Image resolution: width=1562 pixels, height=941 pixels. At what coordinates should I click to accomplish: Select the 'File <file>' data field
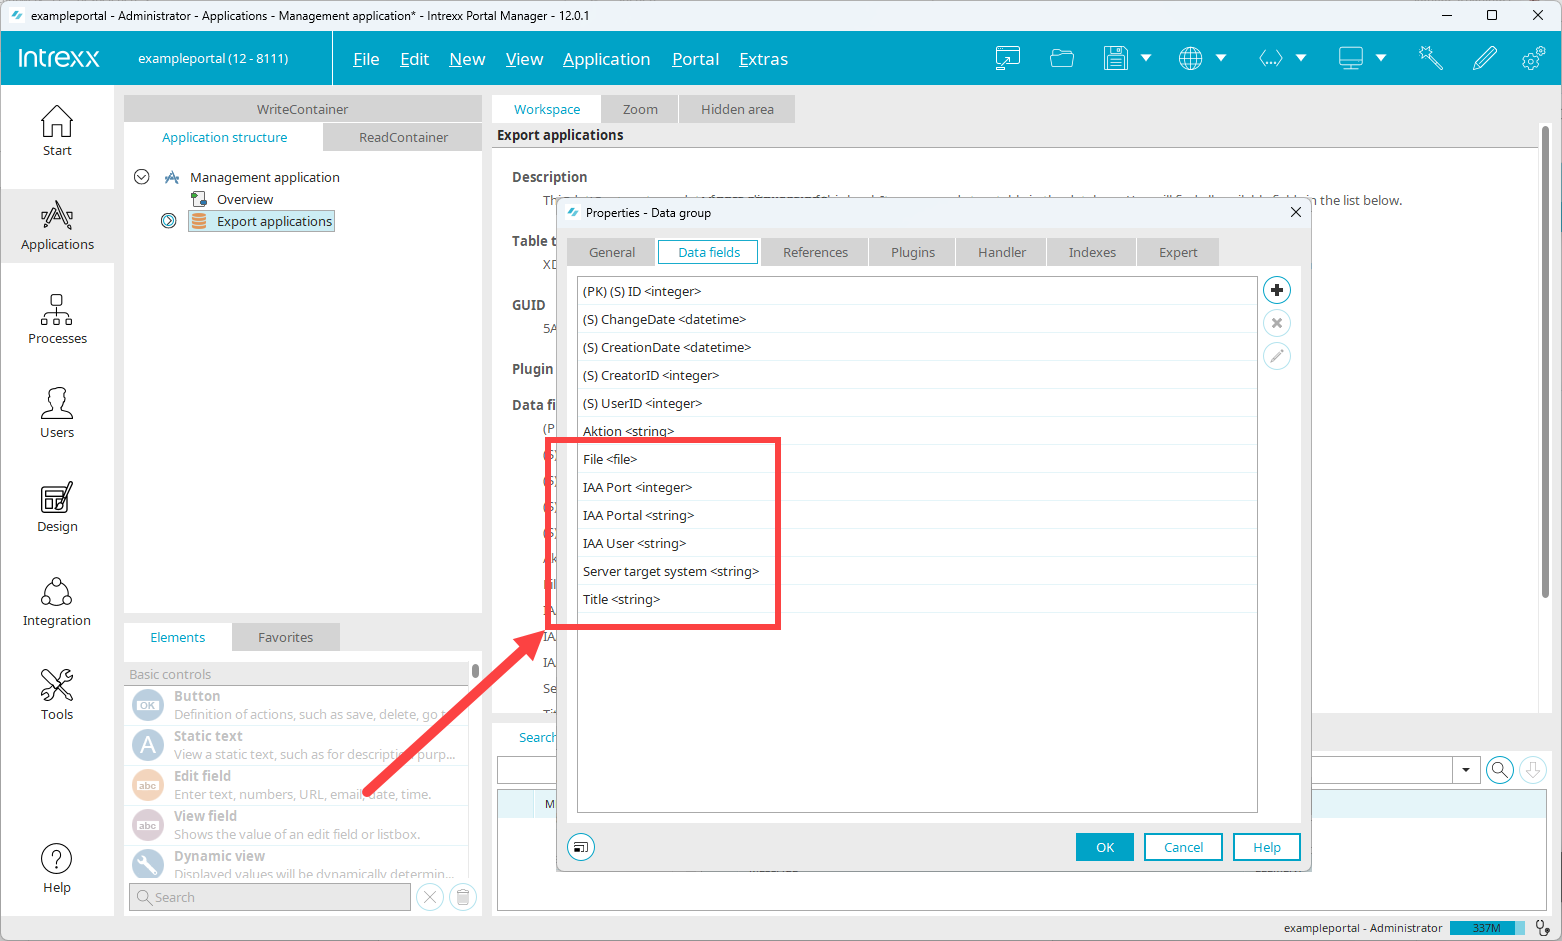point(917,459)
